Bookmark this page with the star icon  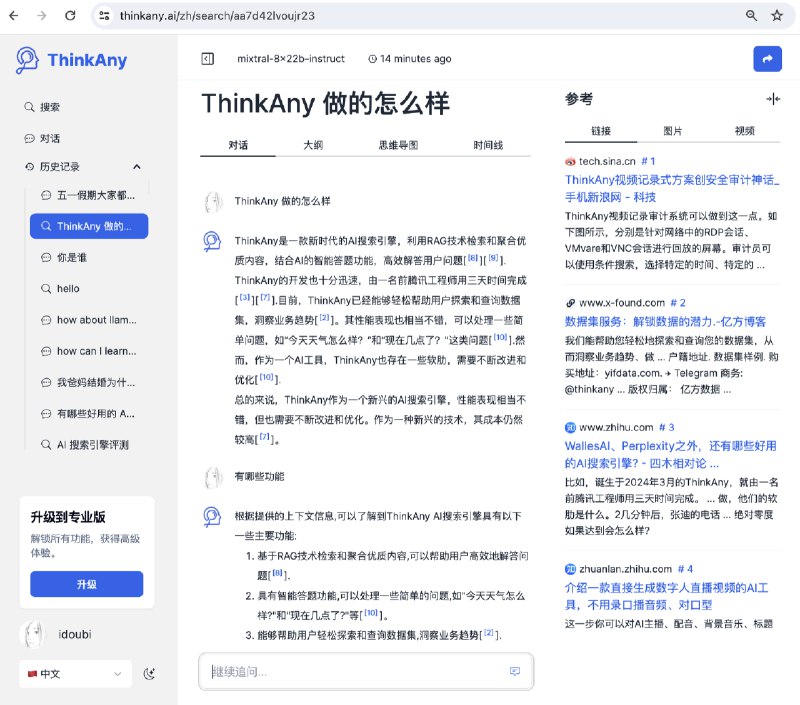777,16
